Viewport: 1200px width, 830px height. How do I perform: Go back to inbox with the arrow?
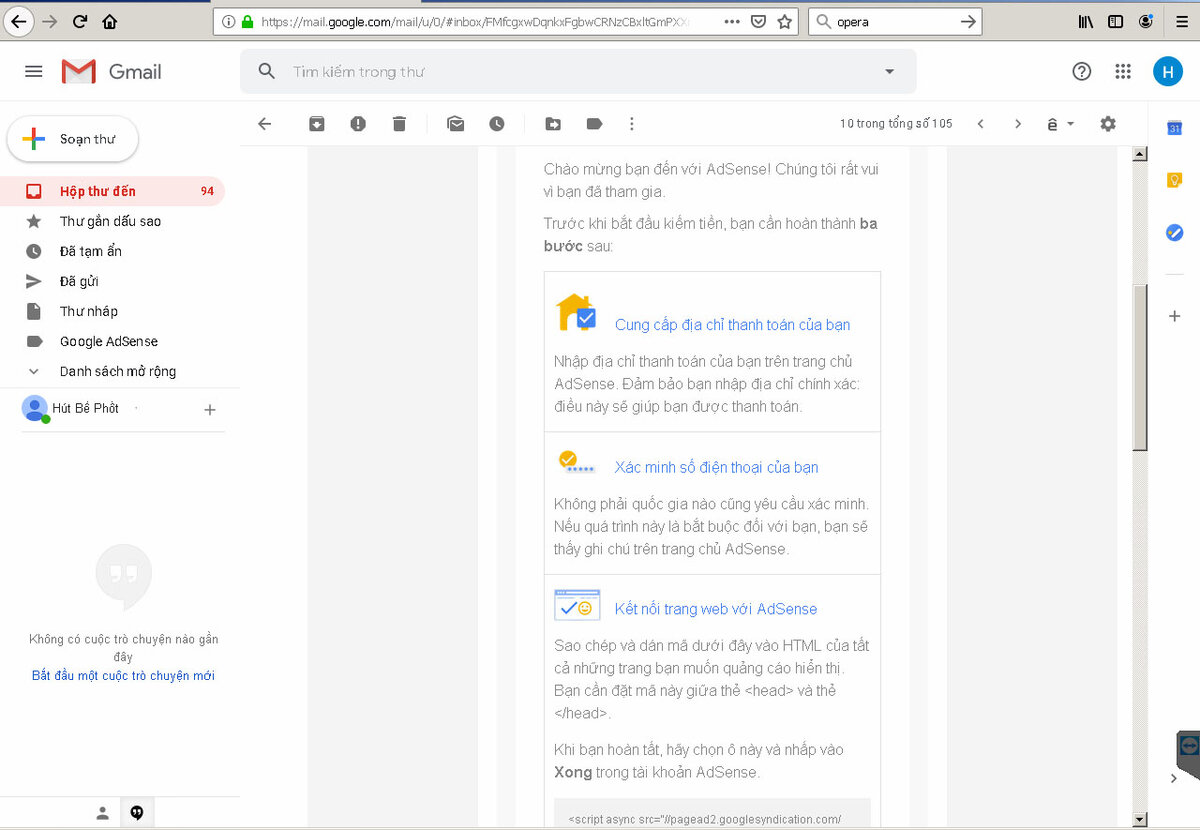pos(264,124)
